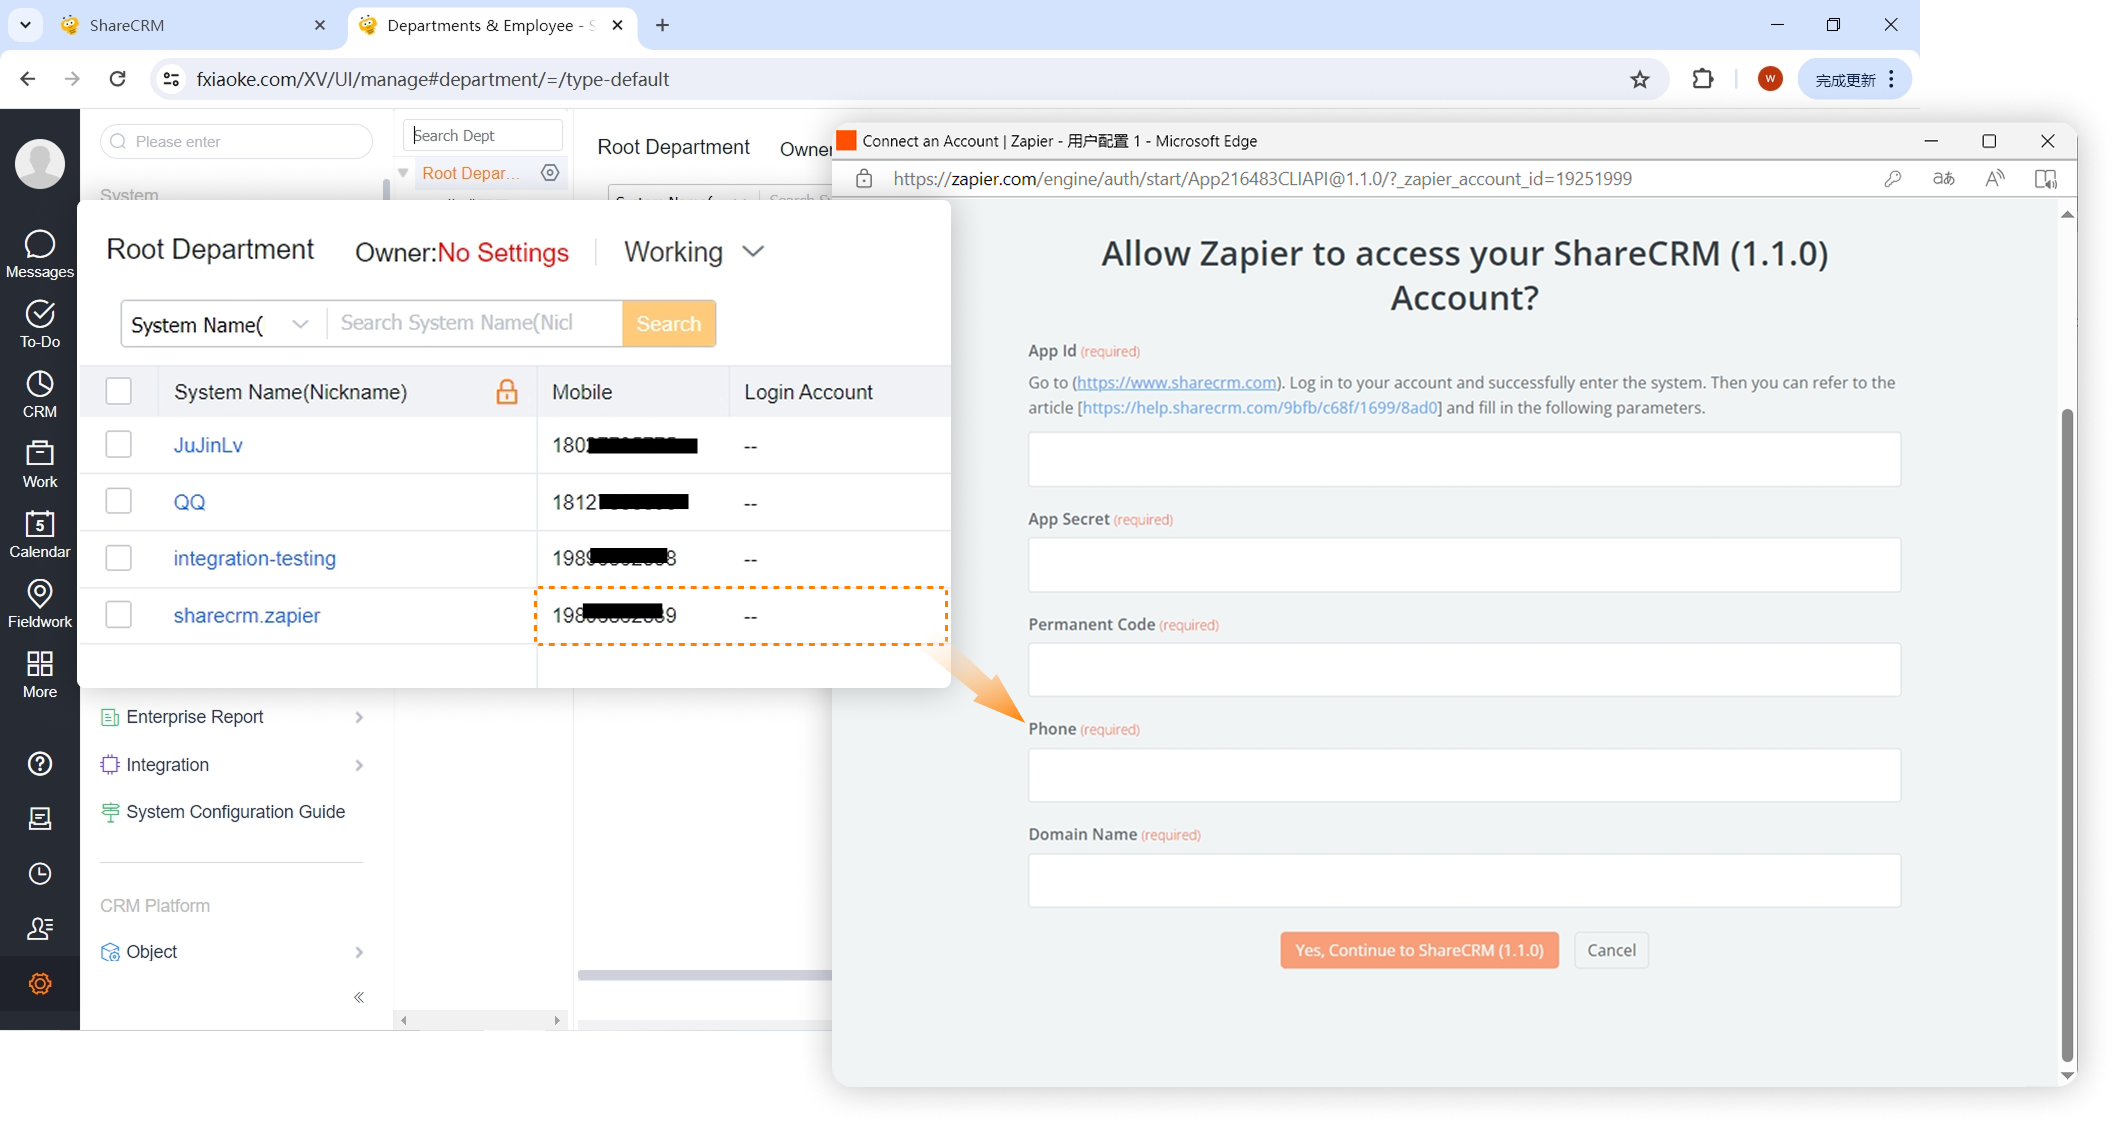This screenshot has width=2118, height=1126.
Task: Collapse the Root Department tree node
Action: point(404,174)
